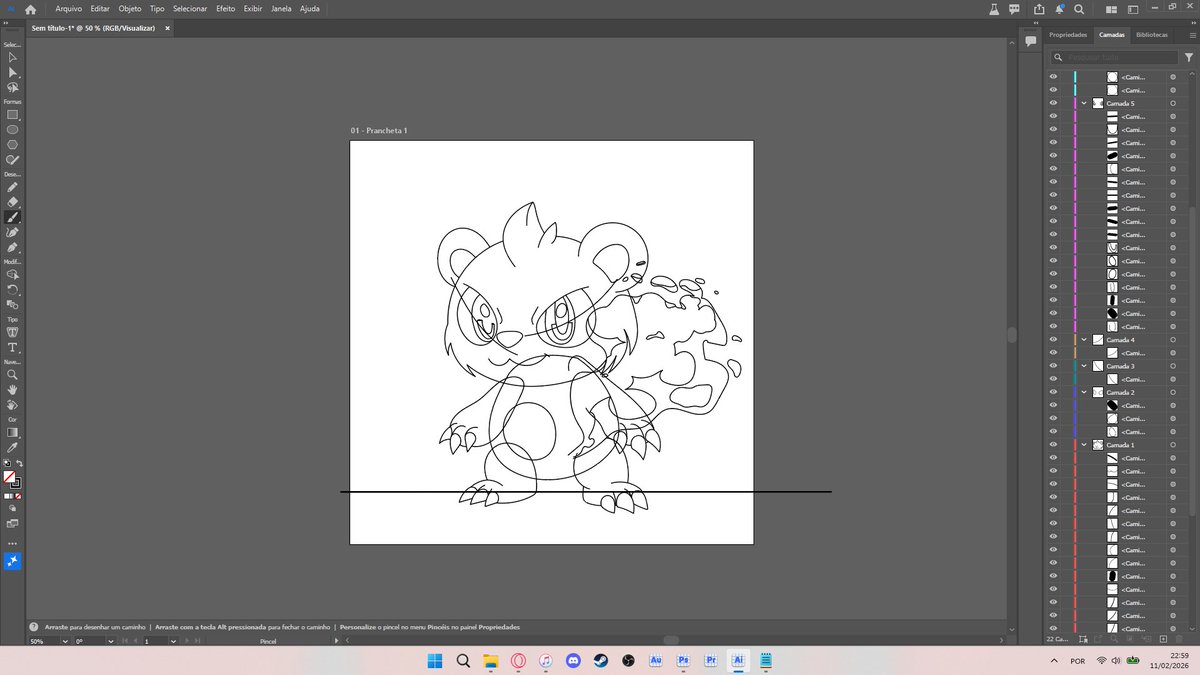Select the Direct Selection tool
The image size is (1200, 675).
point(13,73)
